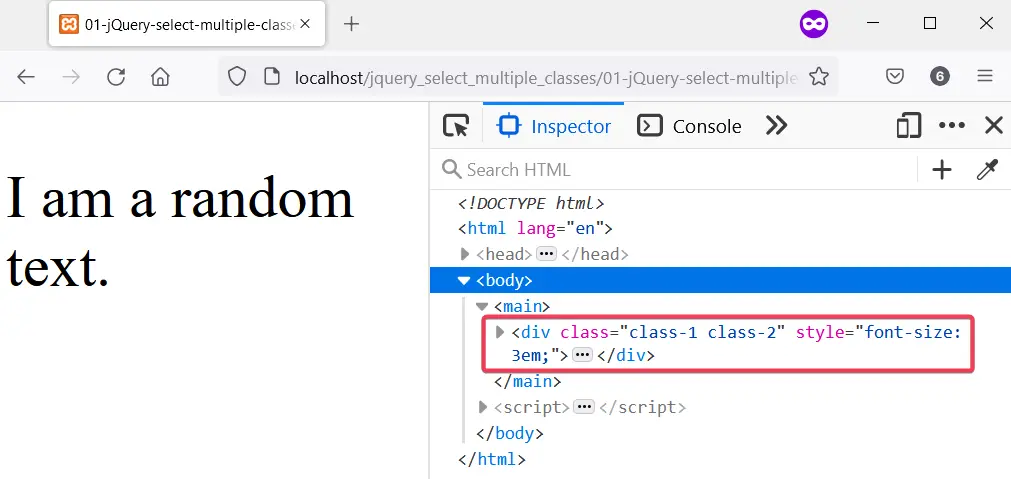
Task: Close the jQuery-select-multiple-classes browser tab
Action: click(x=306, y=24)
